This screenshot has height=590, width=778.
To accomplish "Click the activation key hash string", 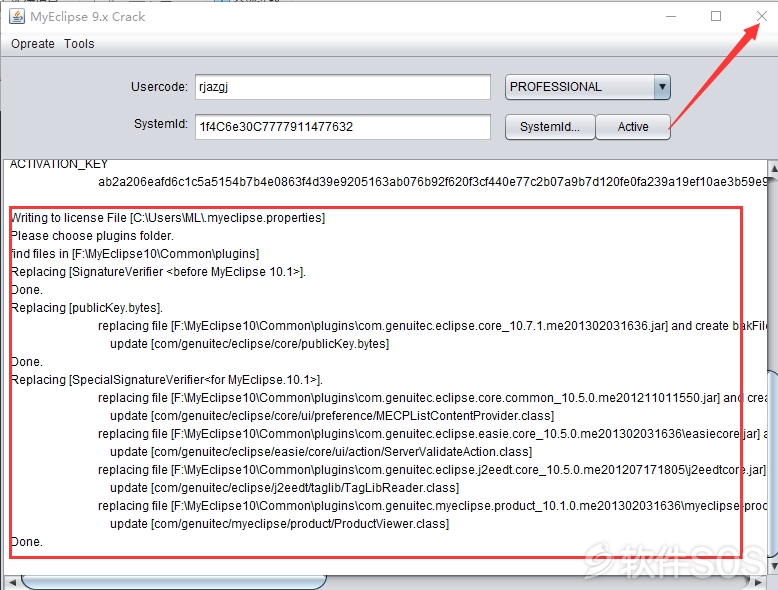I will click(x=433, y=182).
